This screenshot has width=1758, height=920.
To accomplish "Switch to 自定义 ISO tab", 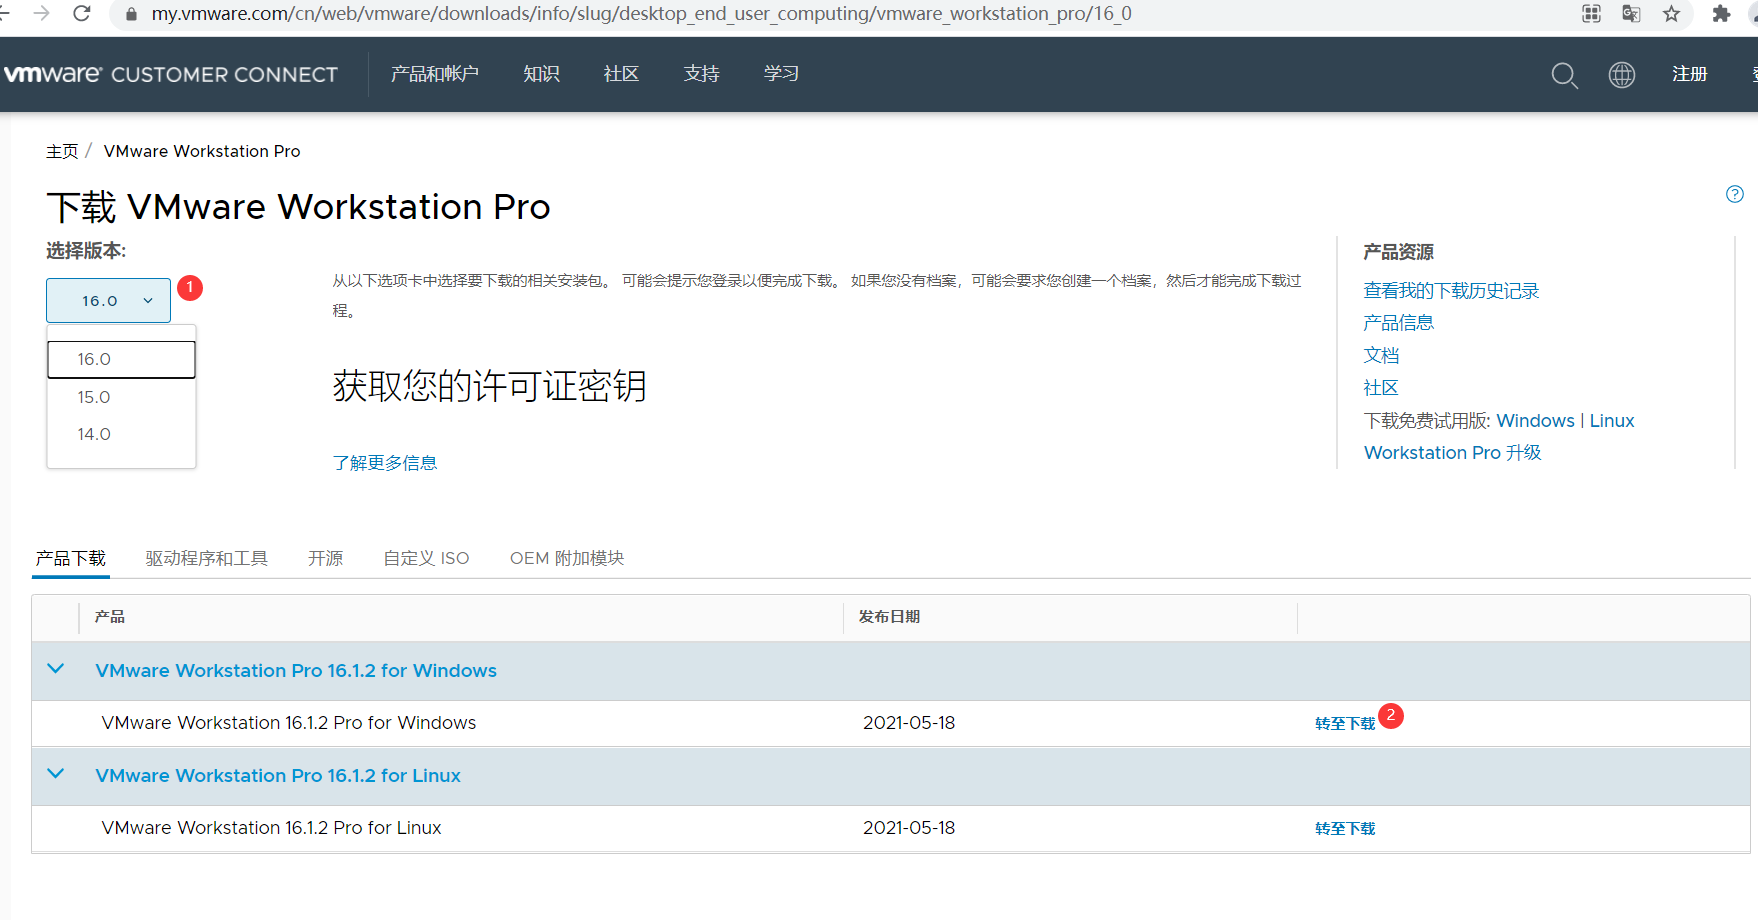I will click(x=426, y=558).
